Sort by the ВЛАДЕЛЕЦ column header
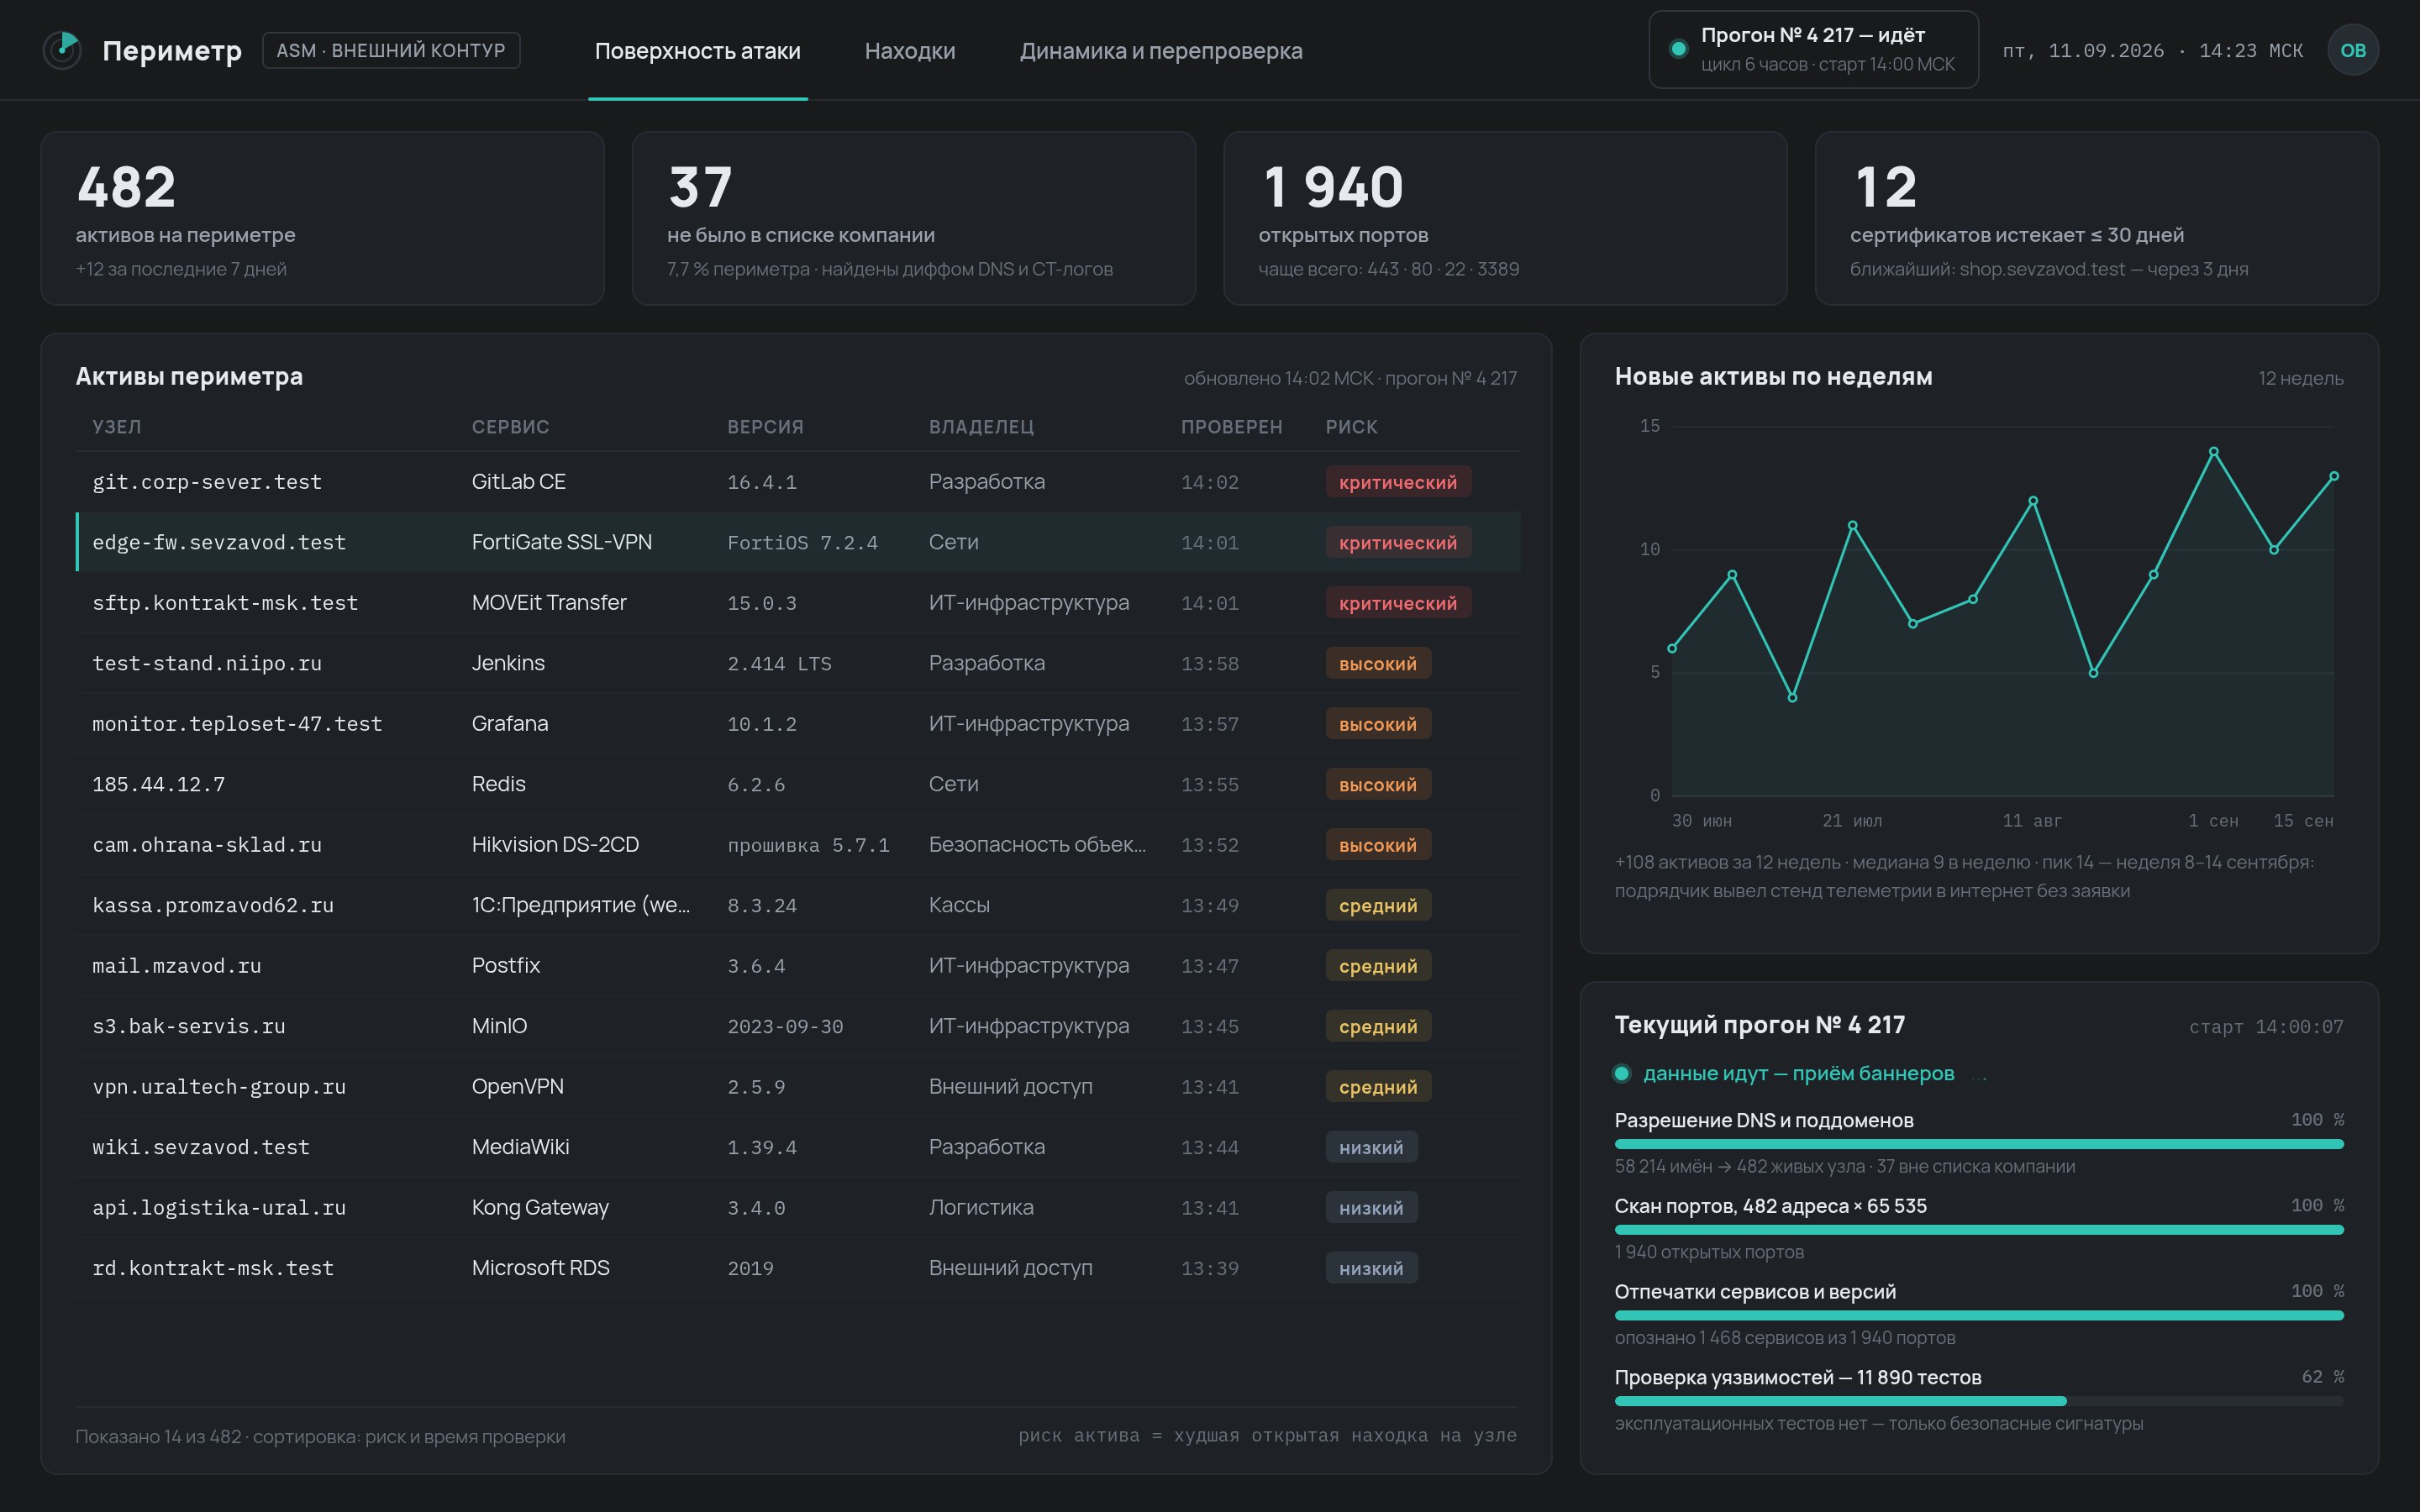 (x=981, y=427)
